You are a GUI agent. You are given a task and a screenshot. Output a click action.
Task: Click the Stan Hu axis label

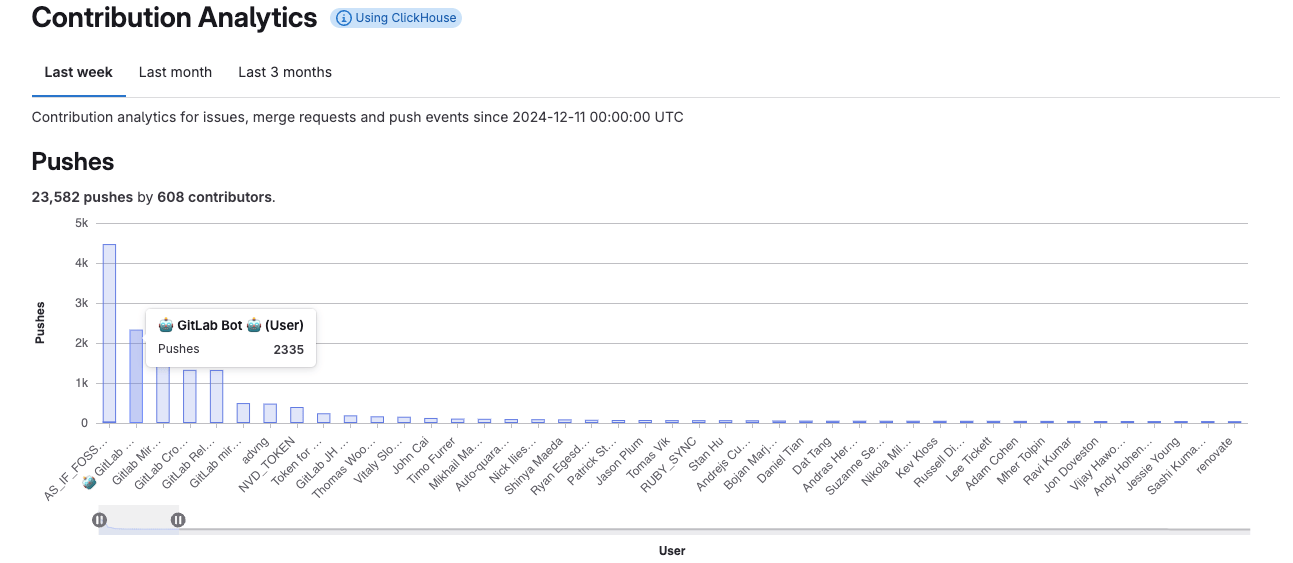[706, 455]
